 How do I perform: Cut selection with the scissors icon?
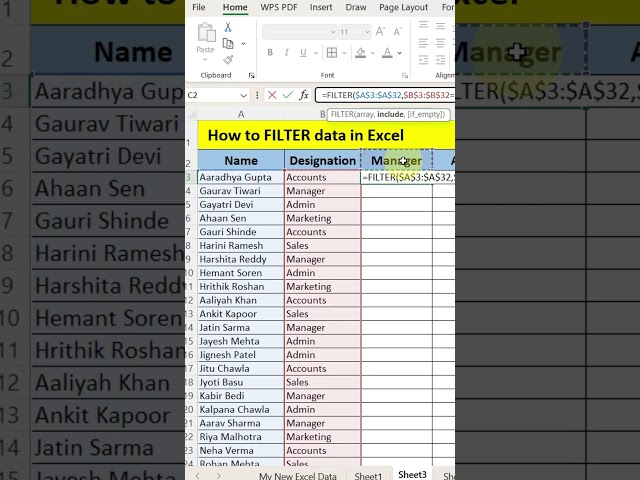point(228,27)
